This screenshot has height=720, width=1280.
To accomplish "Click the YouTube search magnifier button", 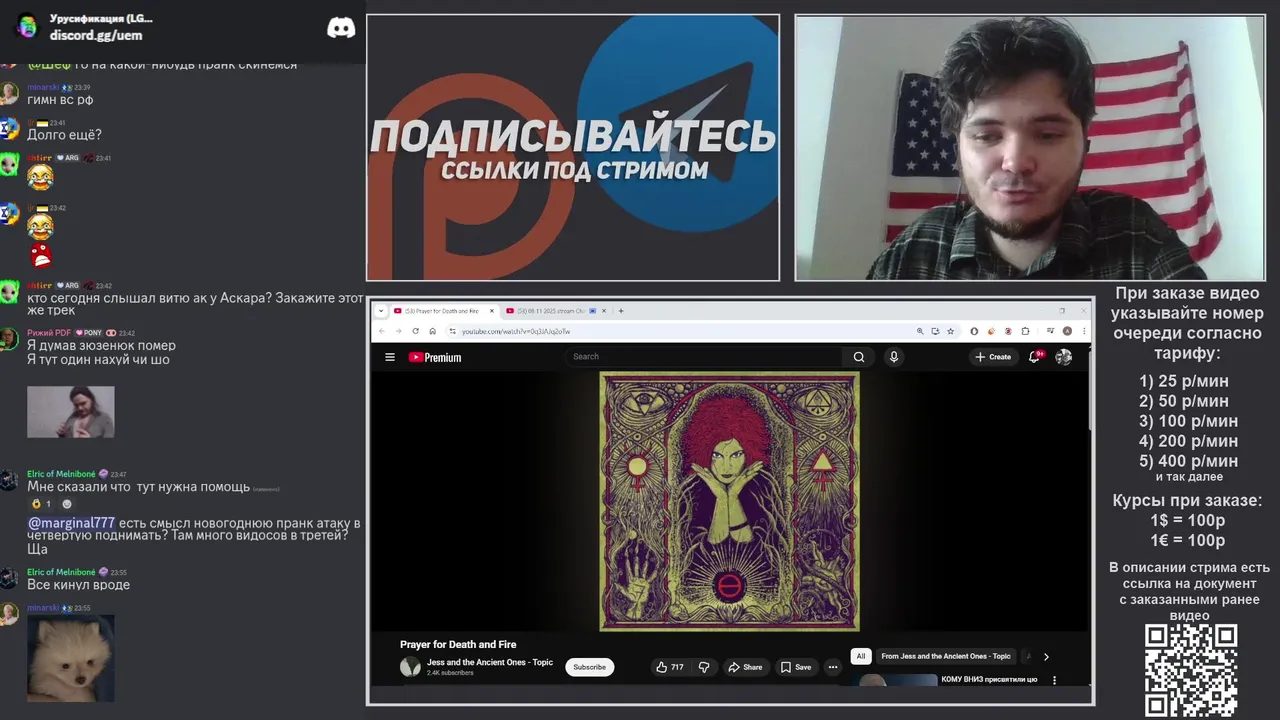I will coord(858,357).
